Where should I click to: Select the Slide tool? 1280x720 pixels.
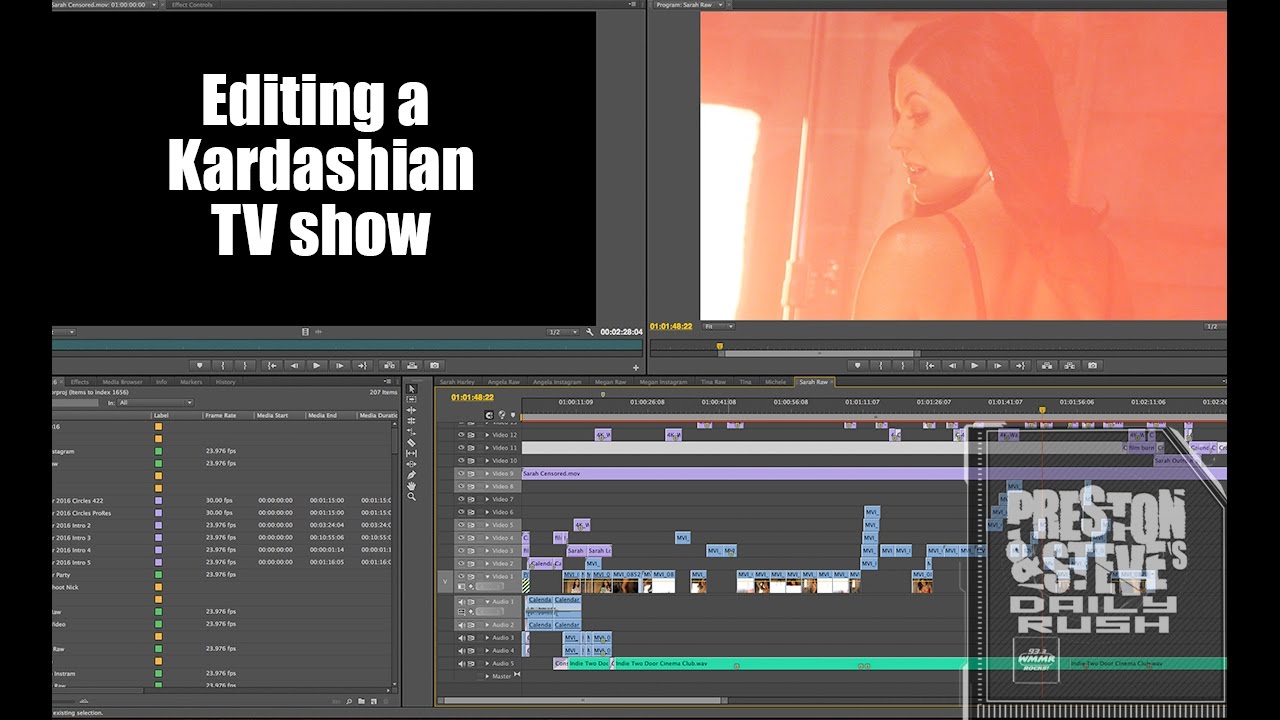411,464
